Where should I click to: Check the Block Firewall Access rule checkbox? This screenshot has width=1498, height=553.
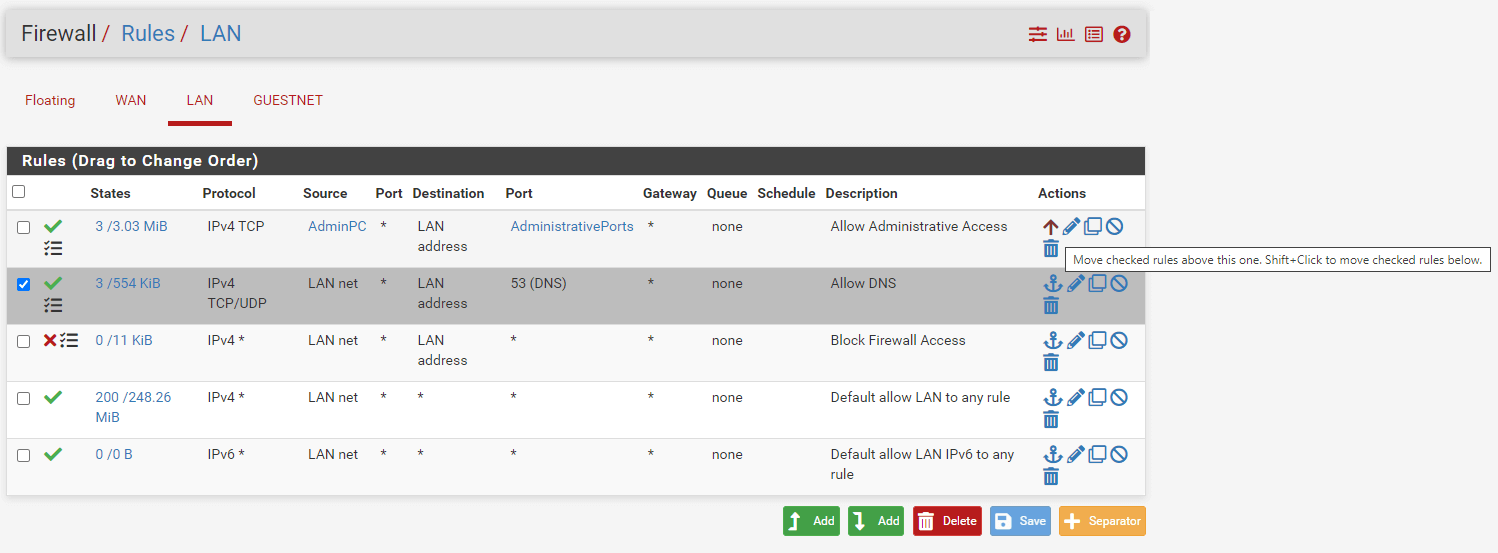pos(24,342)
